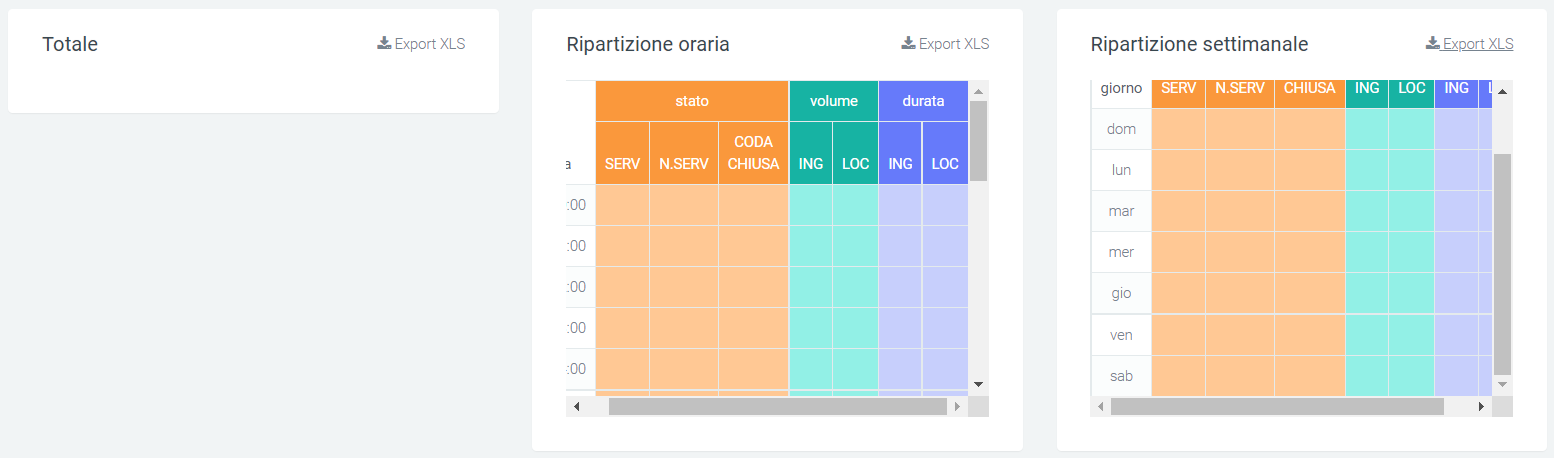Click the download icon in the Ripartizione settimanale header
Image resolution: width=1554 pixels, height=458 pixels.
point(1432,43)
